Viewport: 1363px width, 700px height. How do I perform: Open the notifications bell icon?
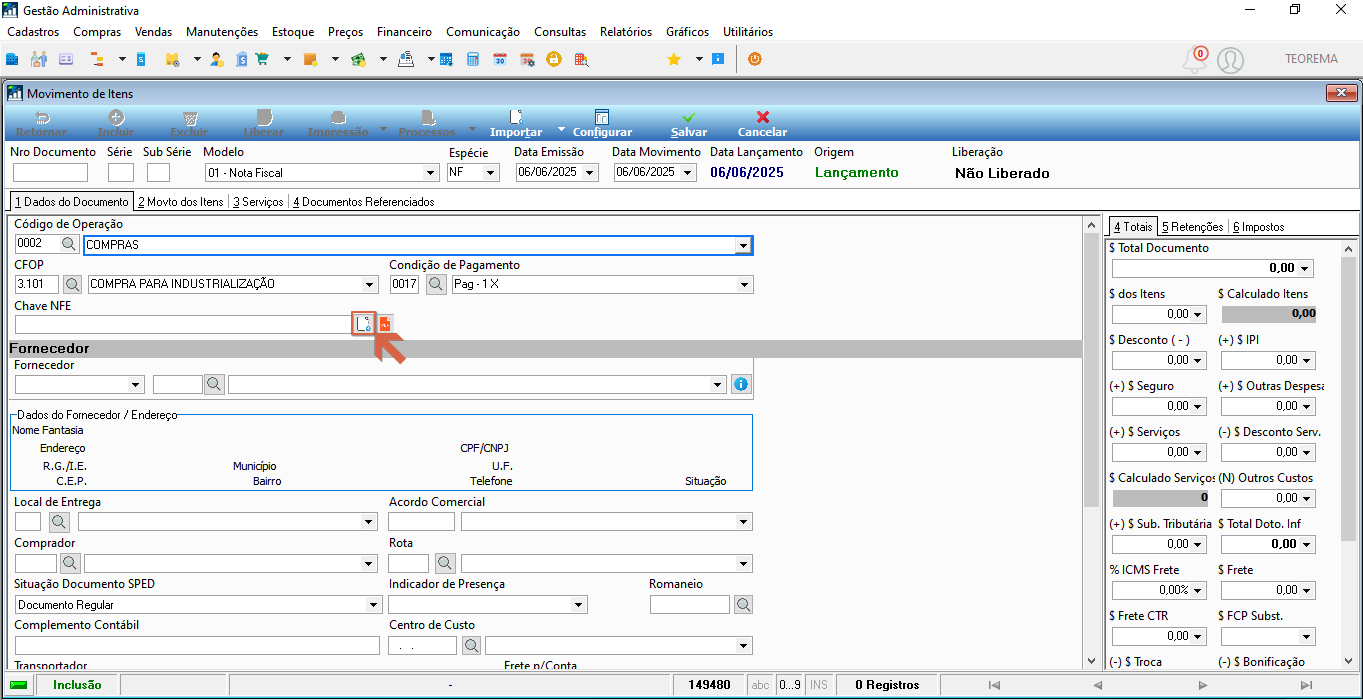click(1194, 59)
